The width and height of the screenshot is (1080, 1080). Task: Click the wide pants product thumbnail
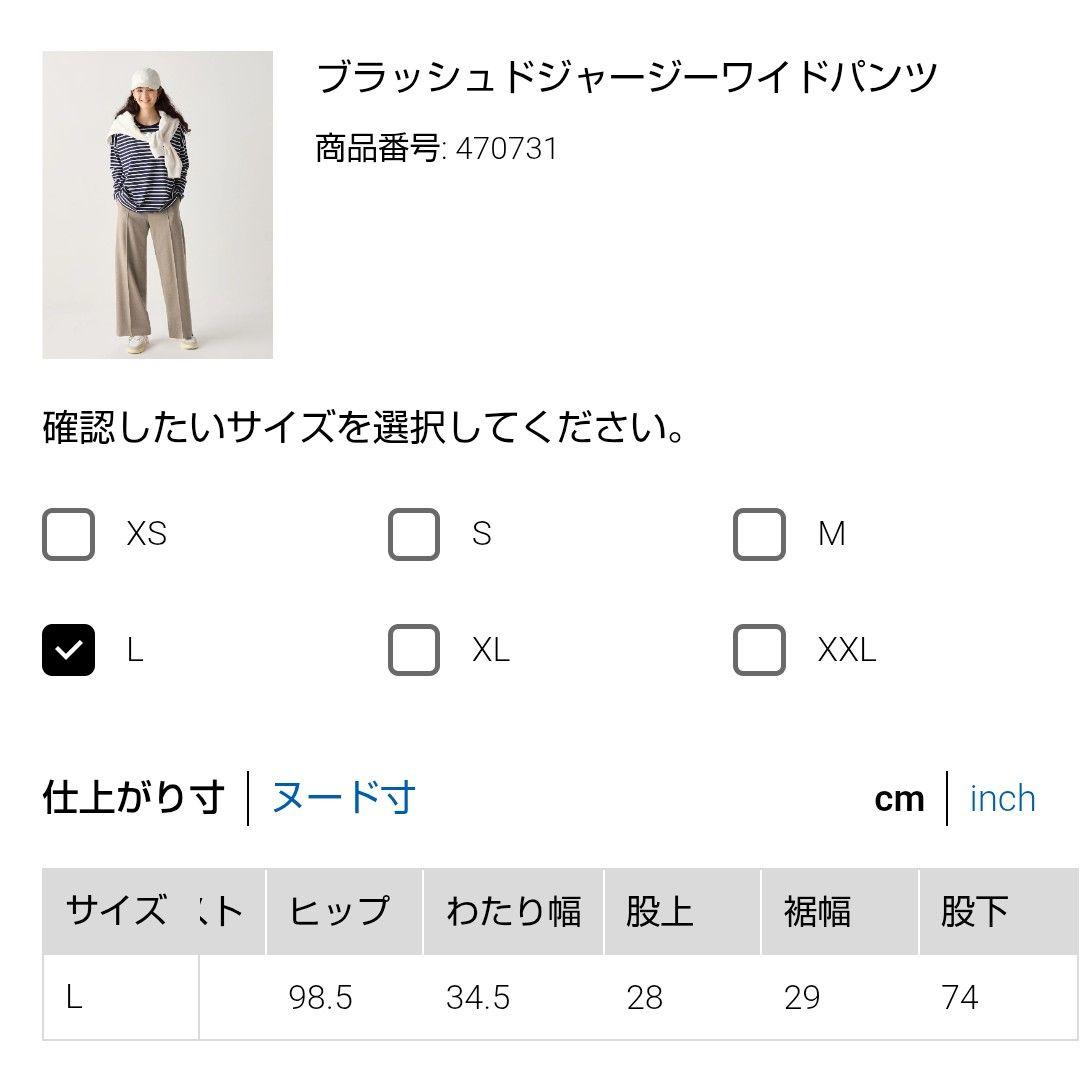[157, 205]
